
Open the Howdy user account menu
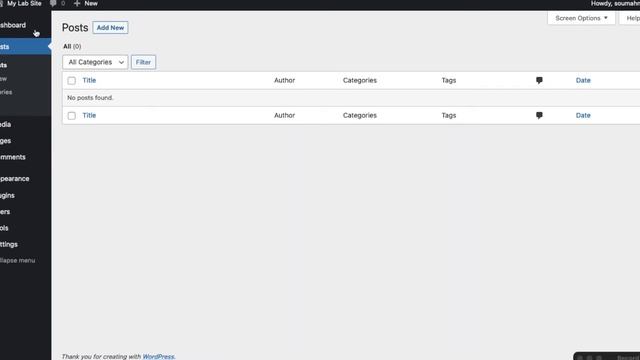615,3
